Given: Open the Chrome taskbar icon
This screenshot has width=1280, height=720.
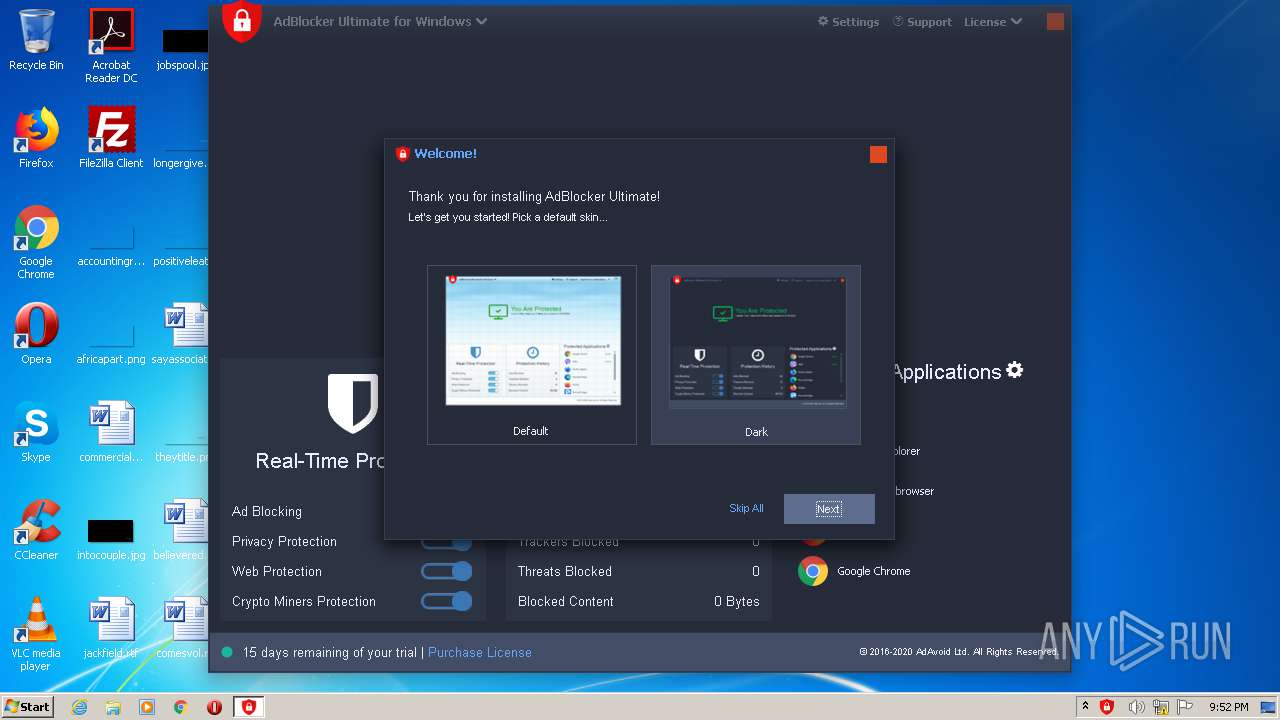Looking at the screenshot, I should click(x=180, y=707).
